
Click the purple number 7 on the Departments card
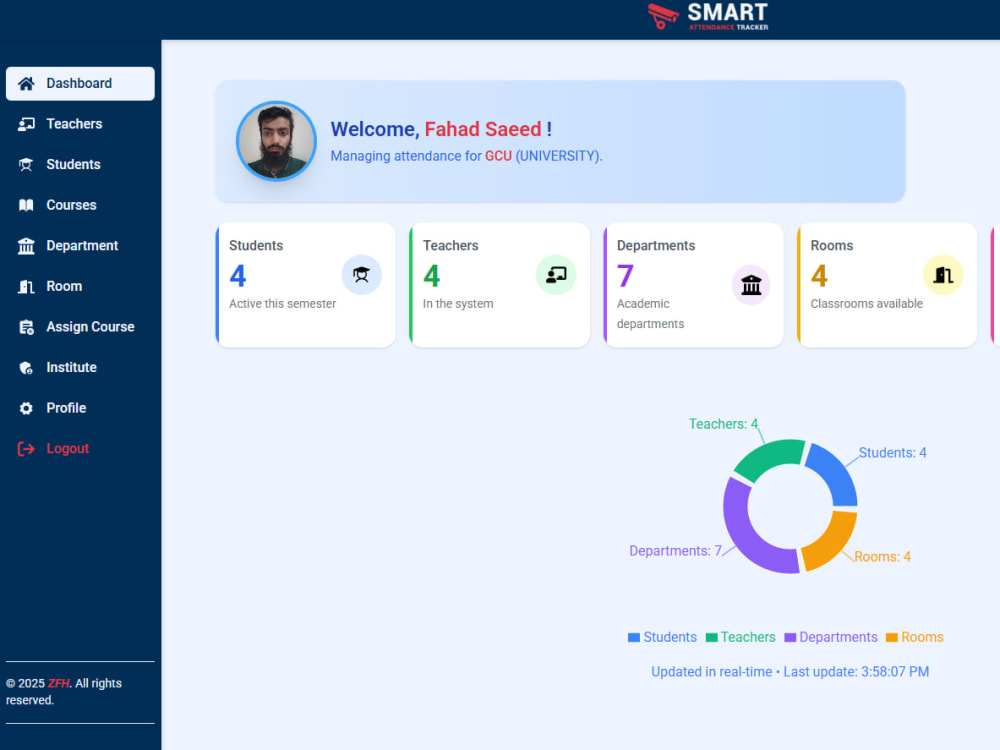tap(625, 276)
